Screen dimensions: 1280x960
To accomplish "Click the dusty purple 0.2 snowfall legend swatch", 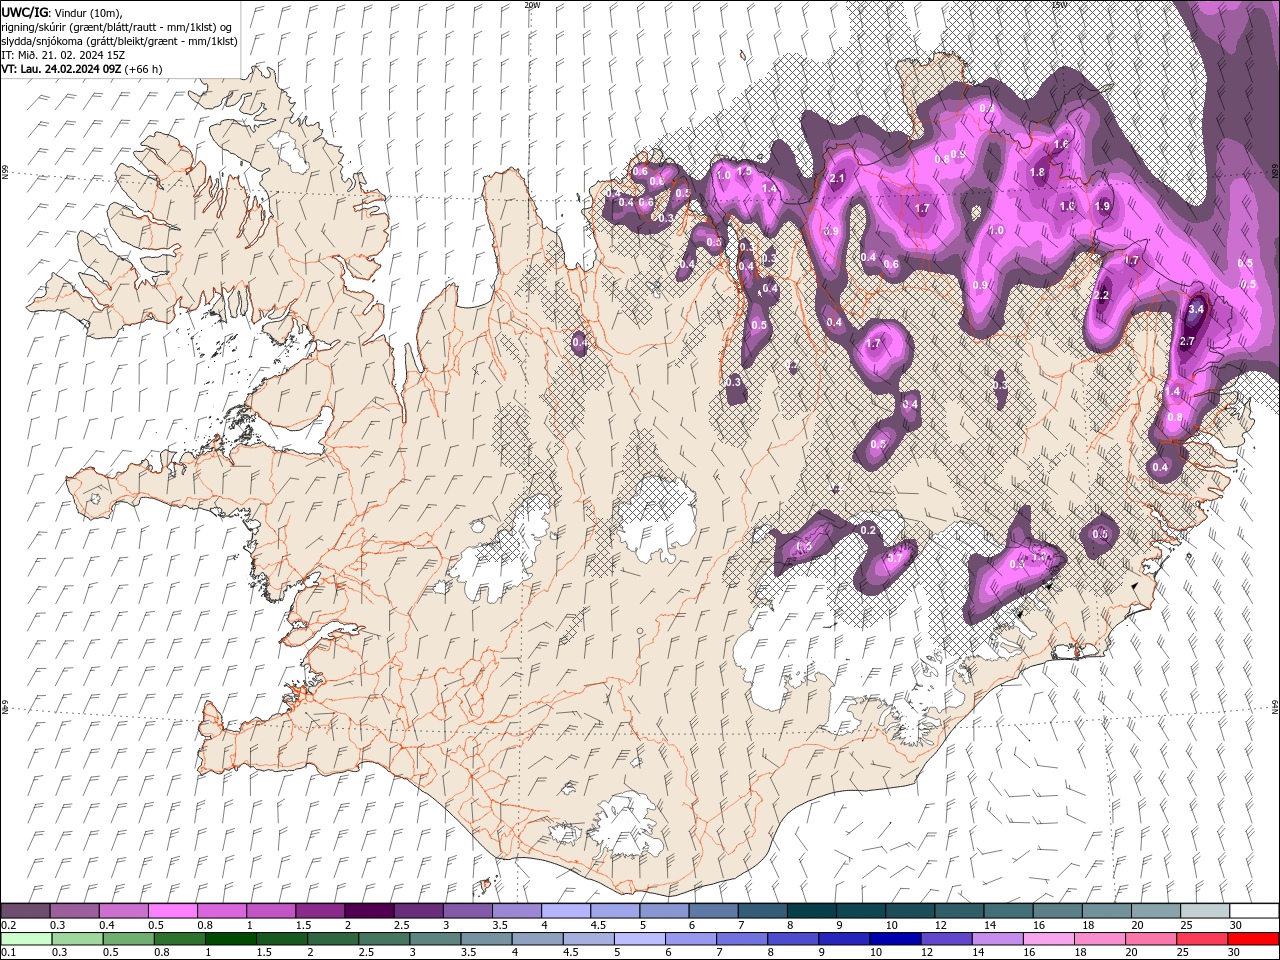I will pos(25,911).
